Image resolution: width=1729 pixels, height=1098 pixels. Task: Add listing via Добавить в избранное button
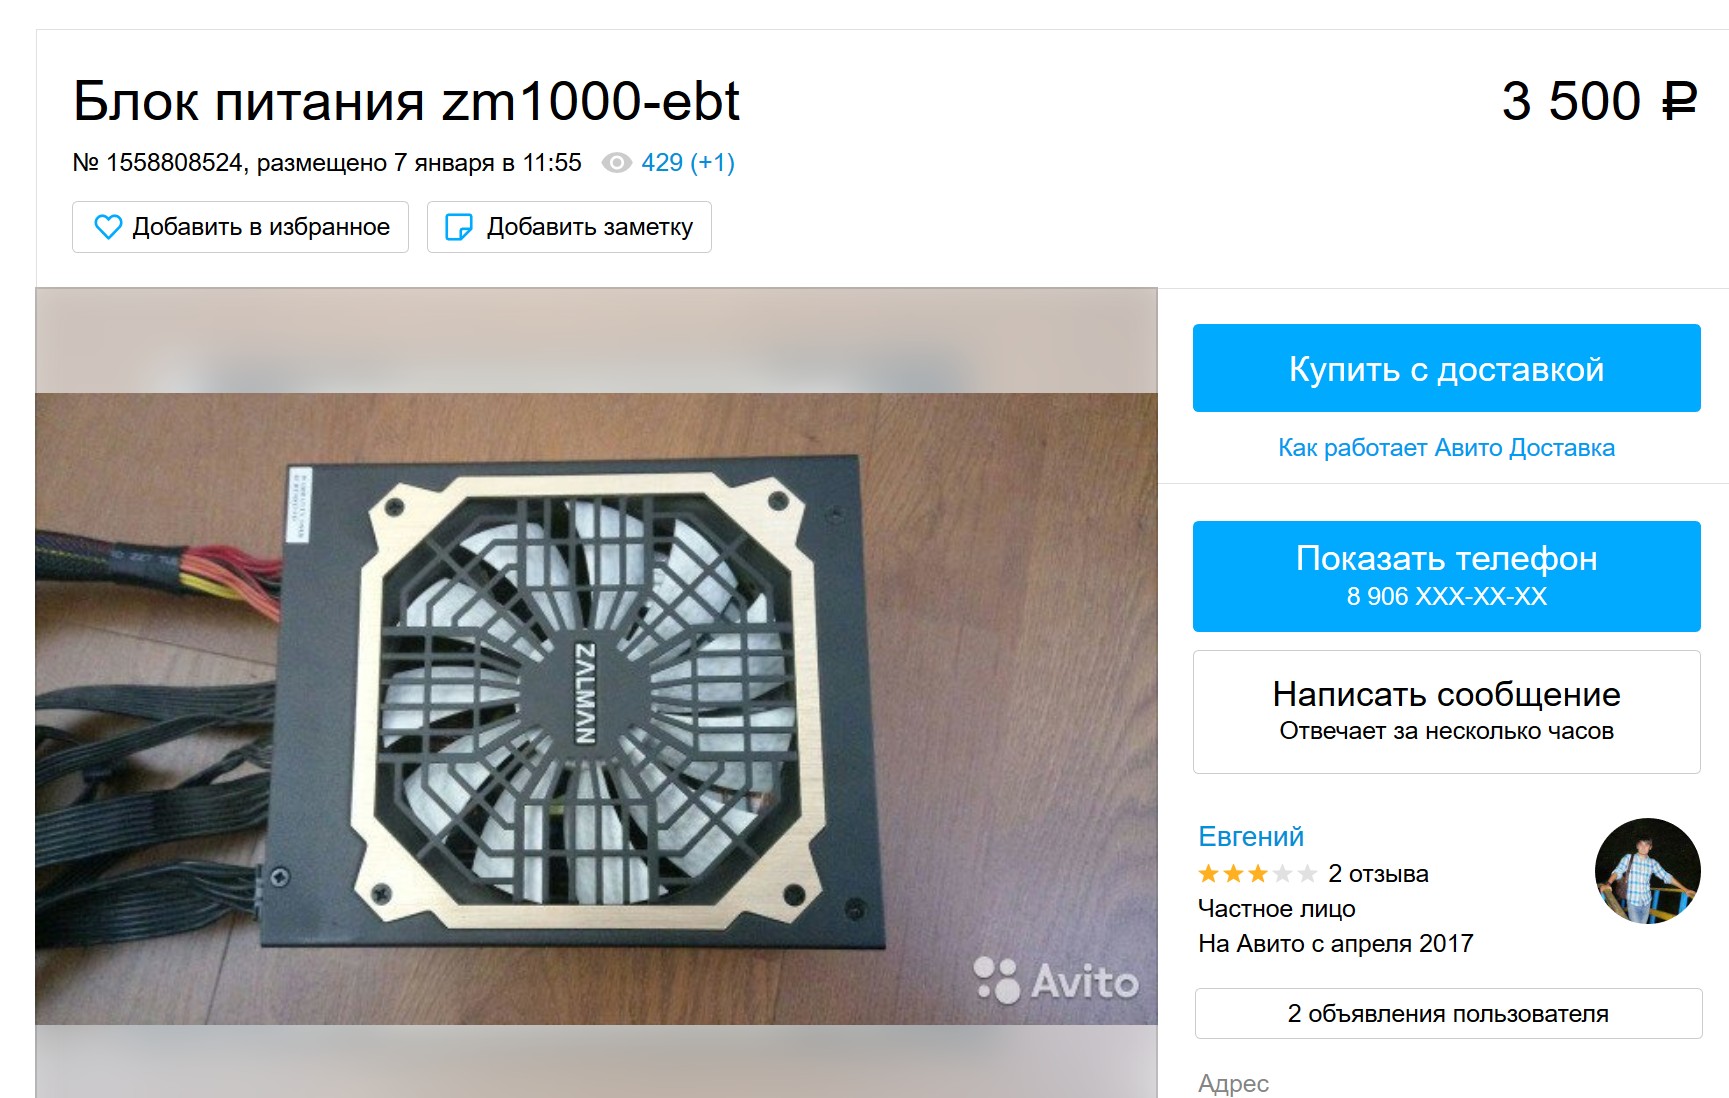point(240,227)
